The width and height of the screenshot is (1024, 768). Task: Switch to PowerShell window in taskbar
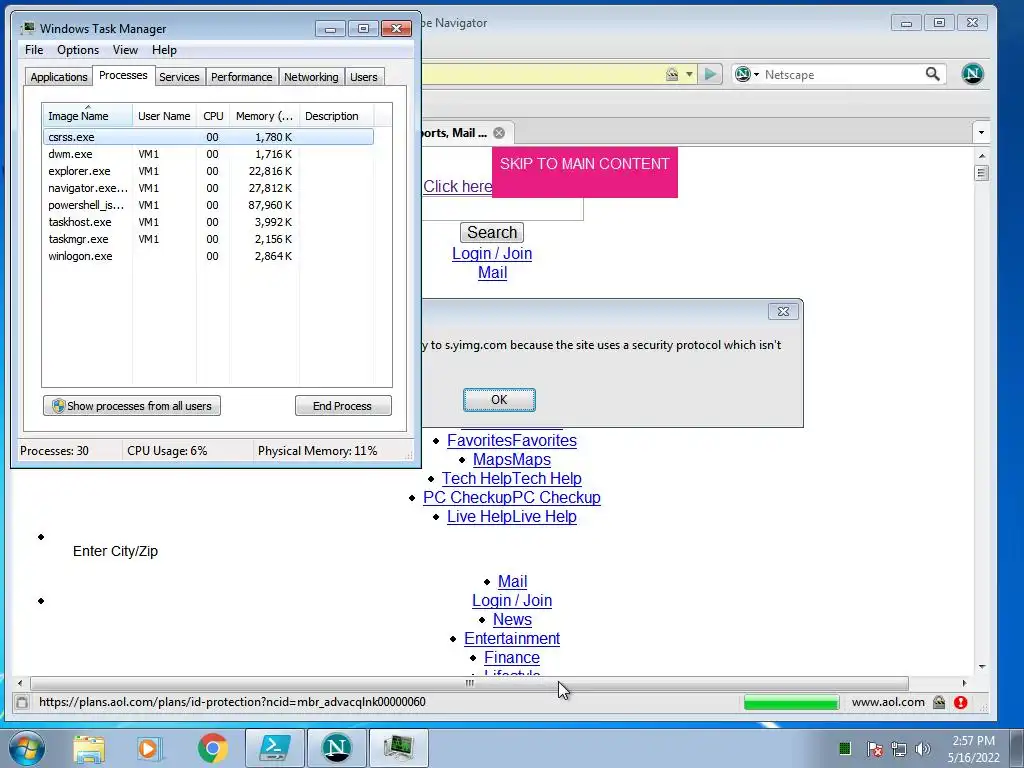click(x=275, y=748)
